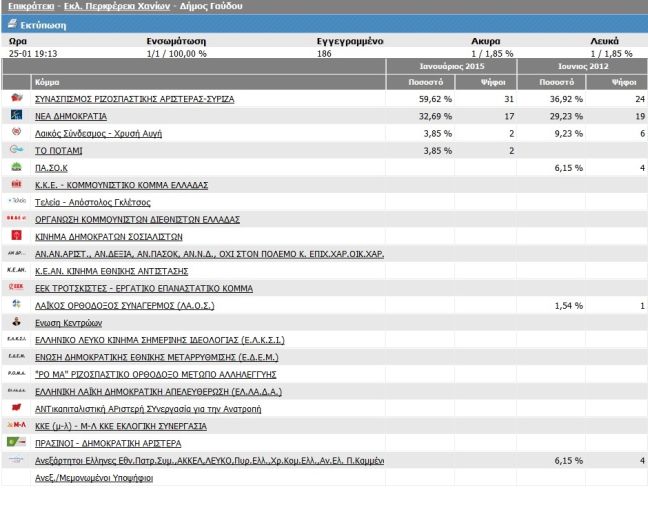
Task: Open the Επικράτεια breadcrumb link
Action: click(x=26, y=7)
